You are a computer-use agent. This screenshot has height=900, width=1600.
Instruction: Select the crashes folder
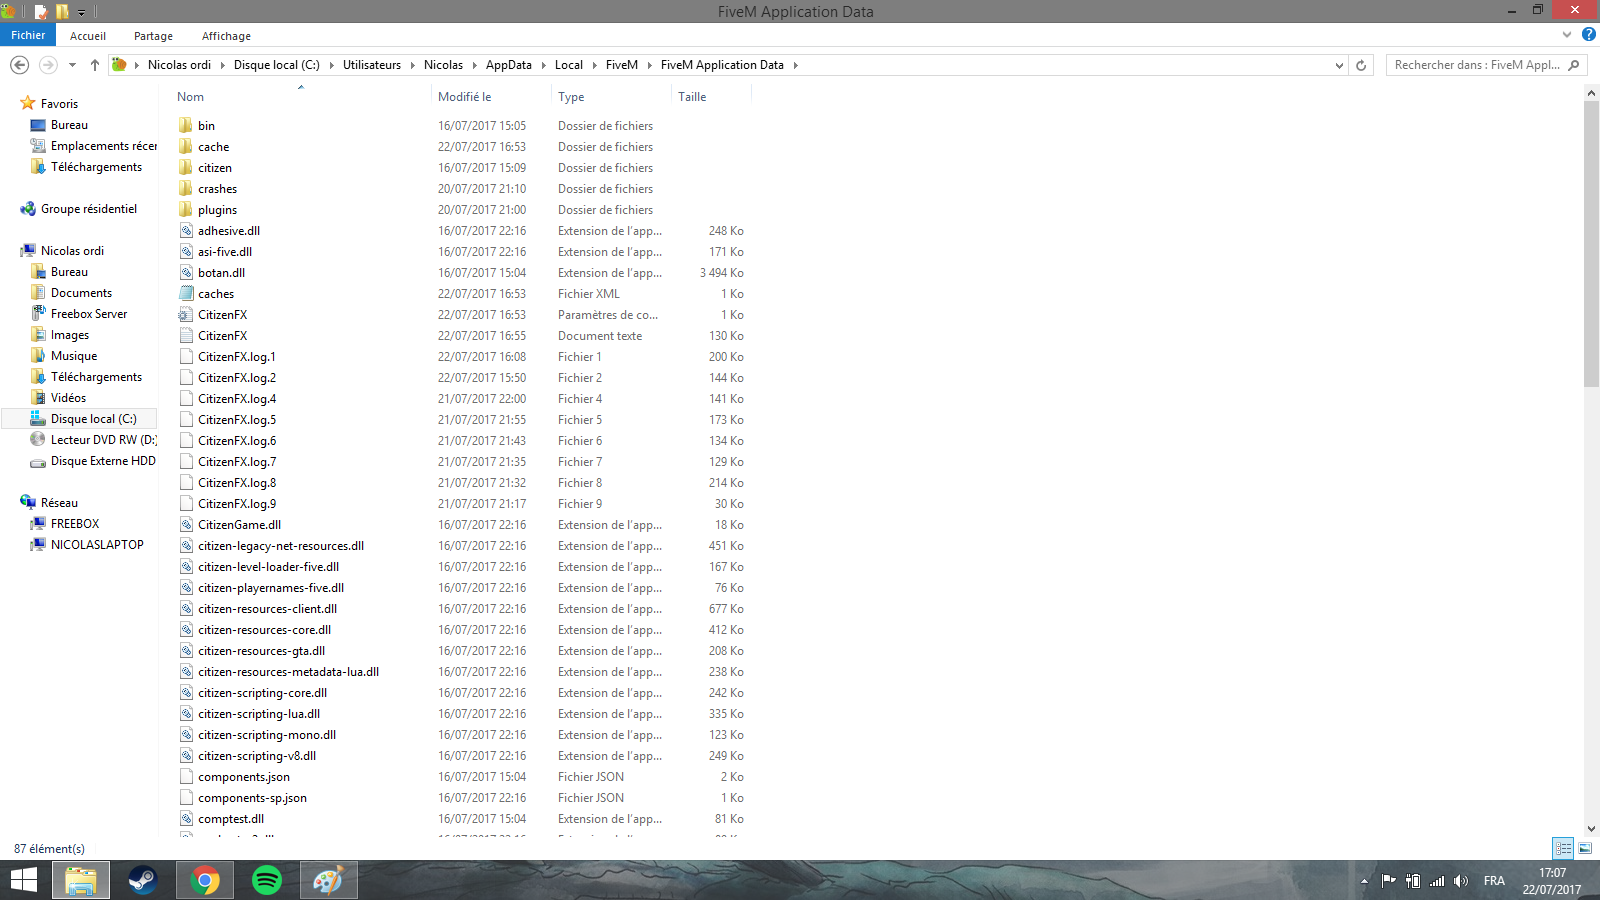(217, 189)
